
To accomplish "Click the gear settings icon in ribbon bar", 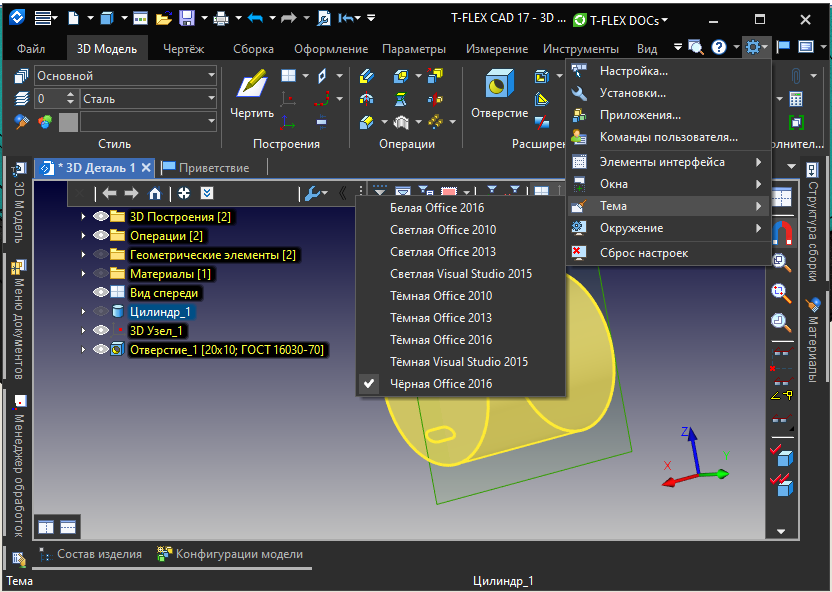I will tap(752, 47).
